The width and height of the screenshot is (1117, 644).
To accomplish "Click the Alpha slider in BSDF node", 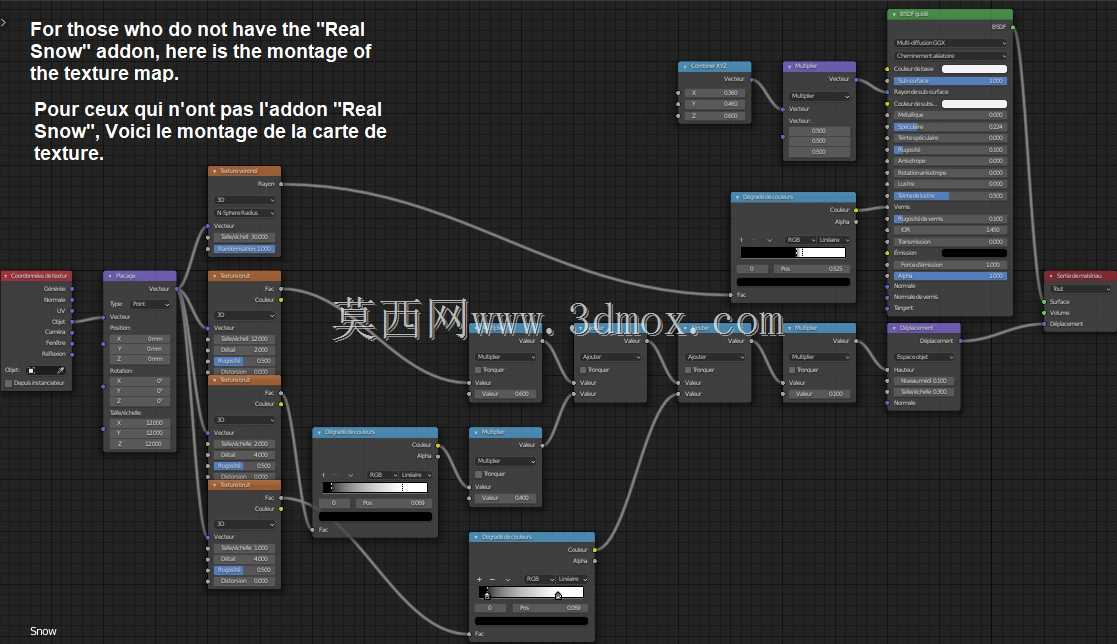I will [x=950, y=276].
